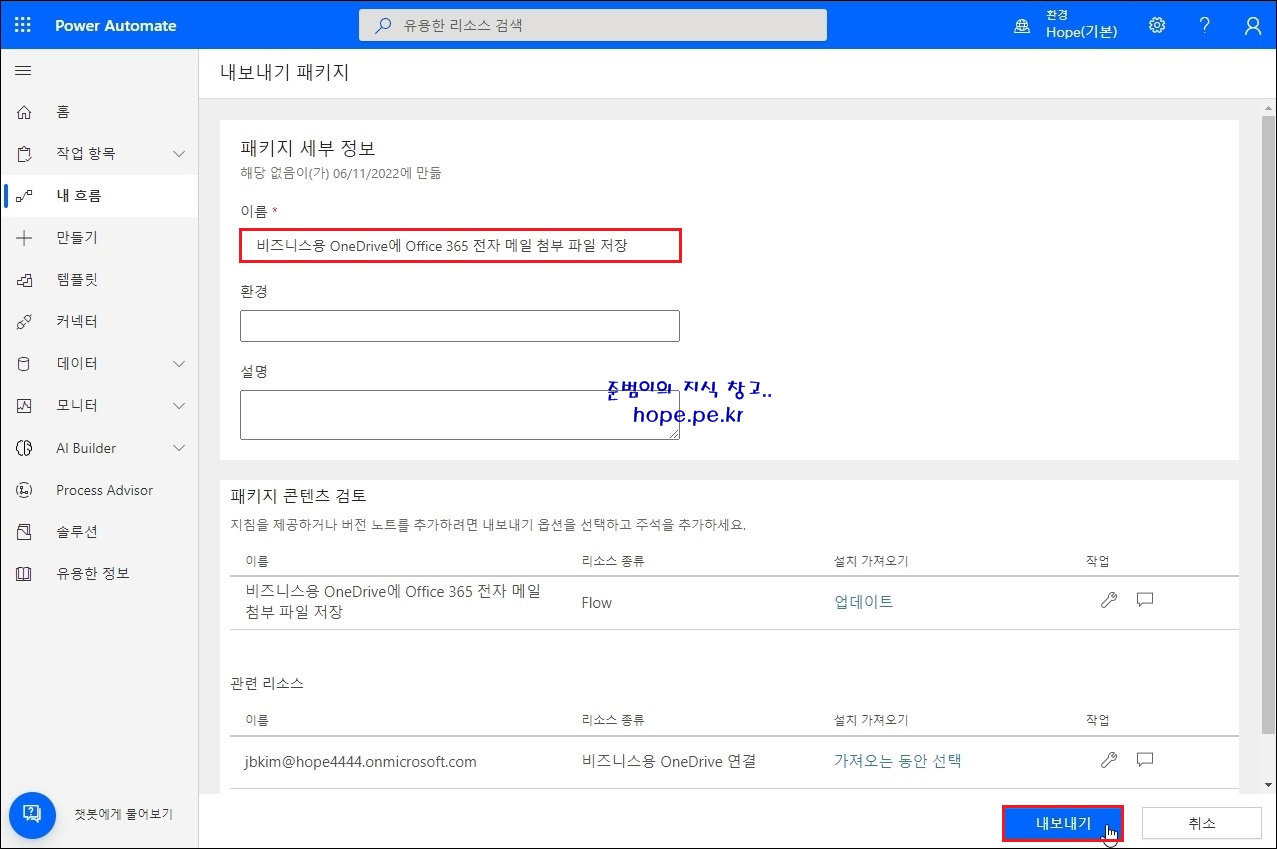Click the 환경 input field

pyautogui.click(x=460, y=326)
